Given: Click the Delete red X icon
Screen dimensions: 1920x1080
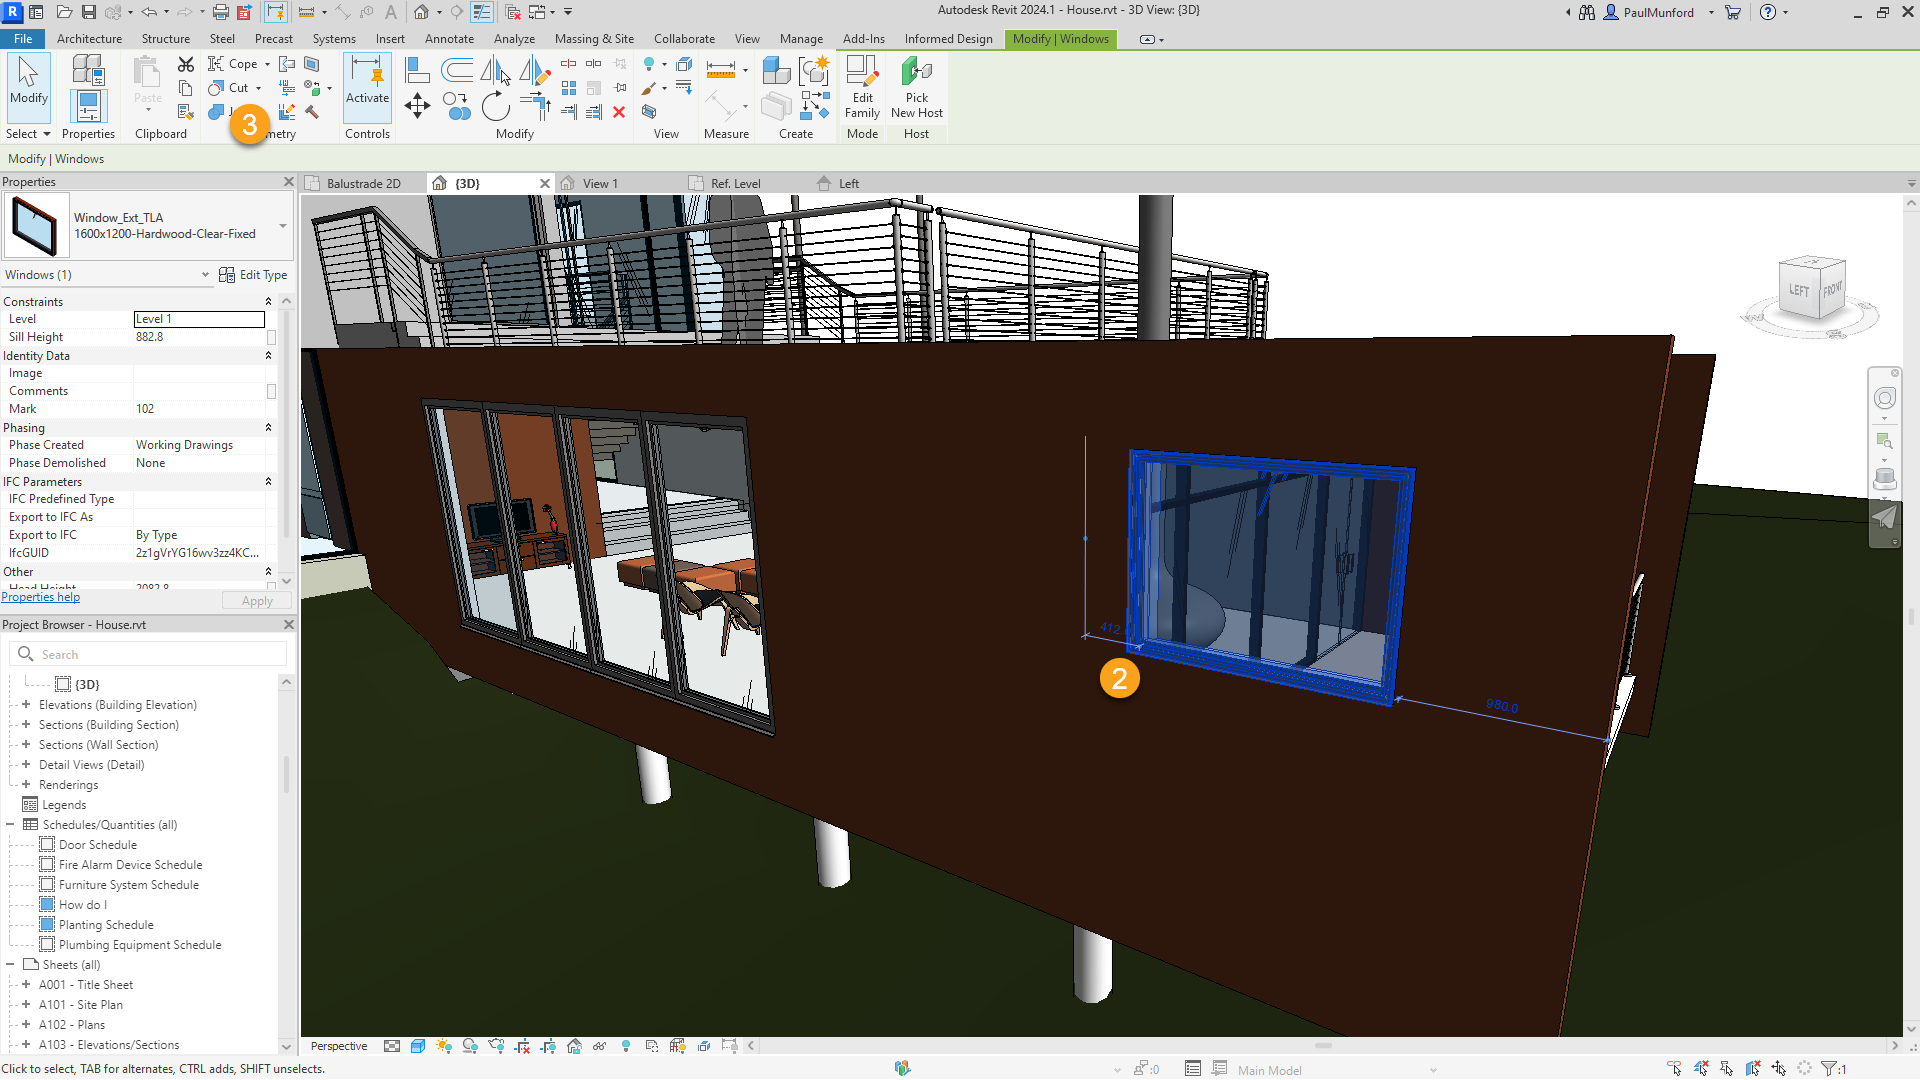Looking at the screenshot, I should click(x=619, y=112).
